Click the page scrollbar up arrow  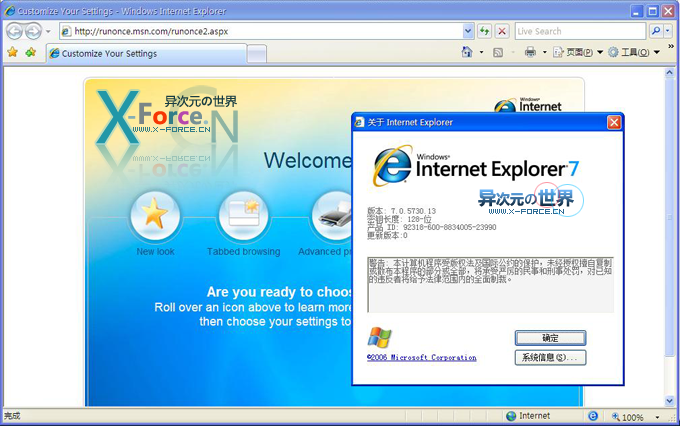670,72
